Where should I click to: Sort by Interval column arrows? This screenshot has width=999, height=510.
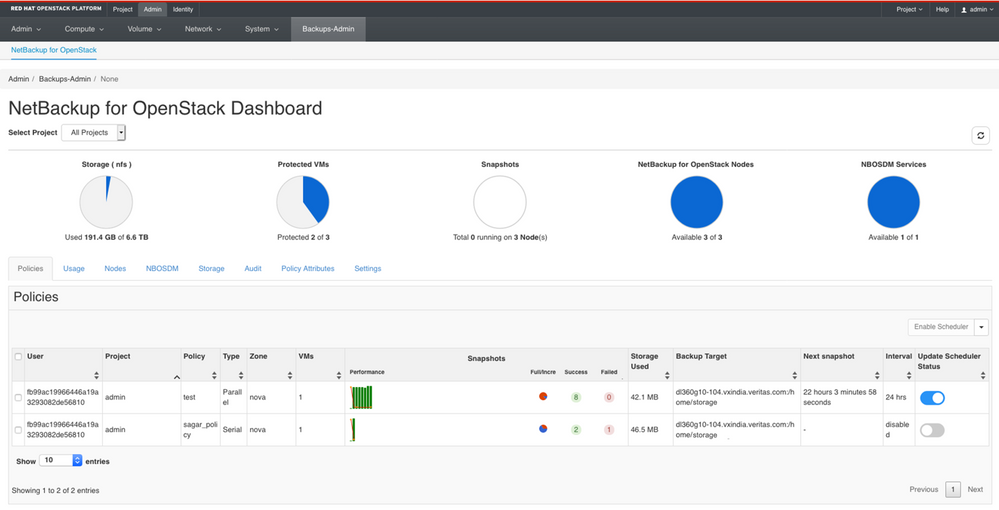coord(909,375)
